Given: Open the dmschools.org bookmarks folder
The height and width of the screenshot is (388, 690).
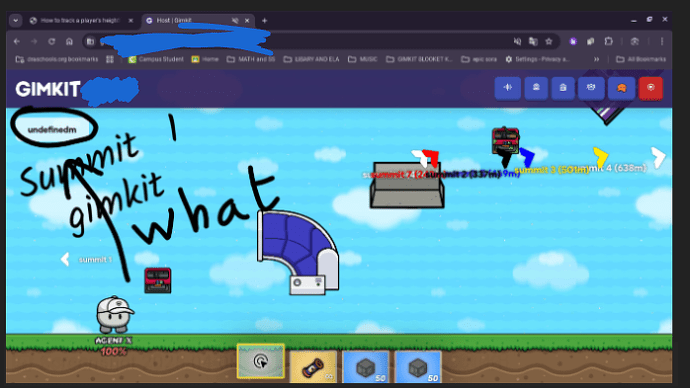Looking at the screenshot, I should 57,59.
